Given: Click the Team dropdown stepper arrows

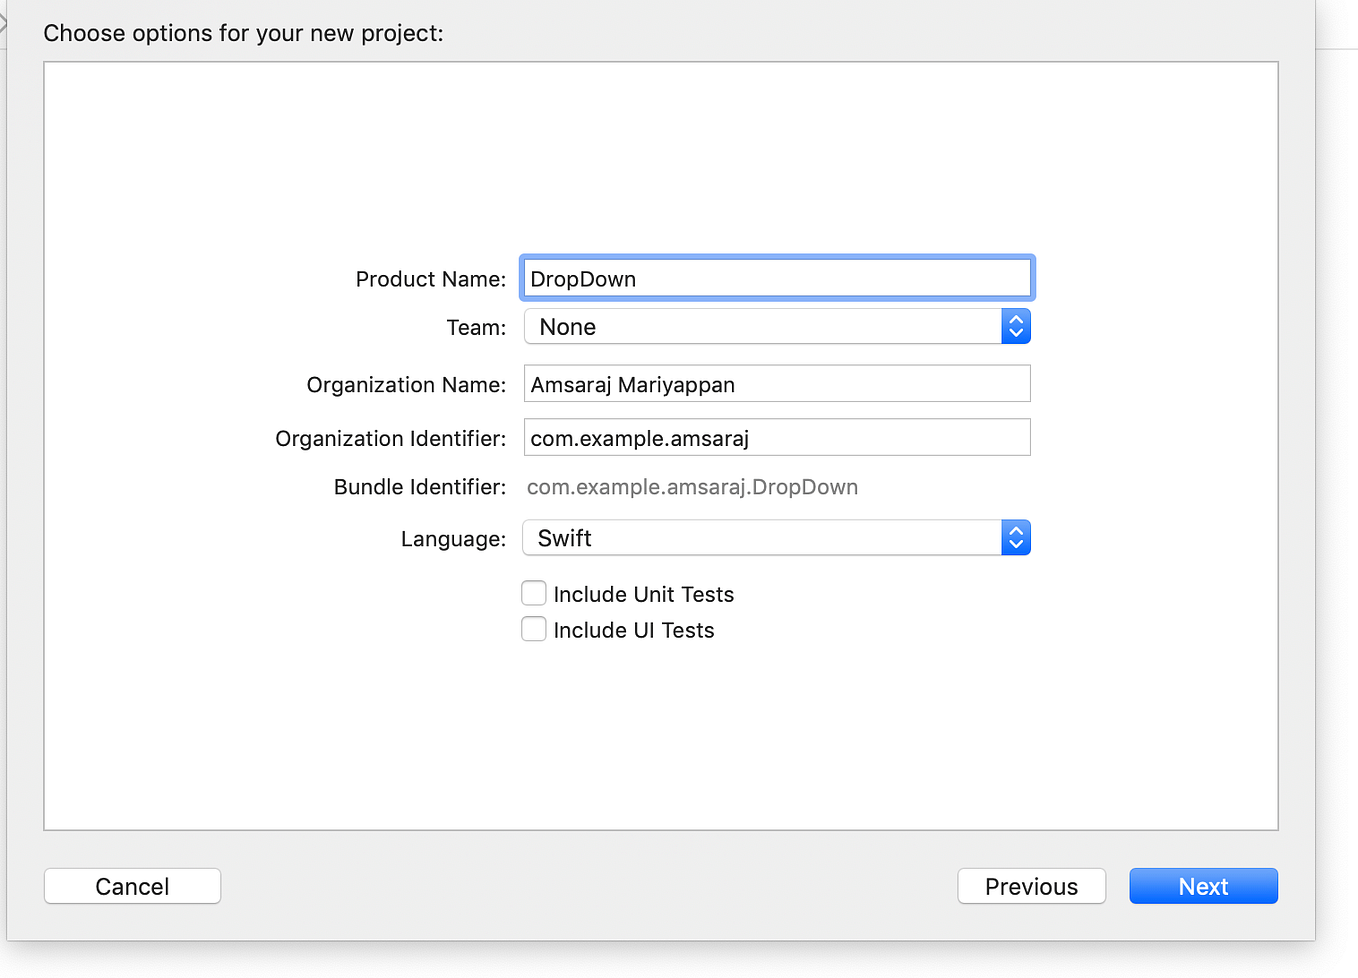Looking at the screenshot, I should tap(1016, 326).
